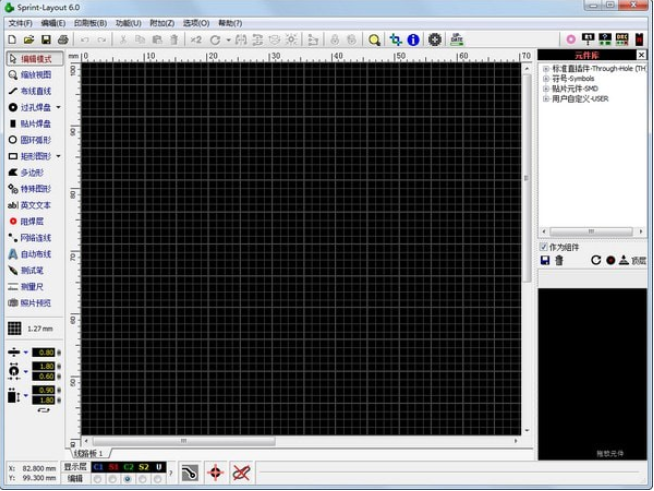Image resolution: width=654 pixels, height=491 pixels.
Task: Expand the 贴片元件-SMD library node
Action: coord(546,89)
